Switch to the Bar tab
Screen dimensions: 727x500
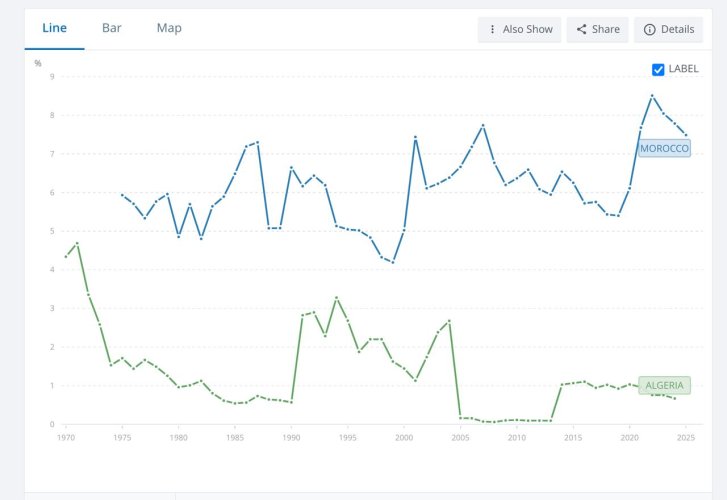tap(112, 28)
